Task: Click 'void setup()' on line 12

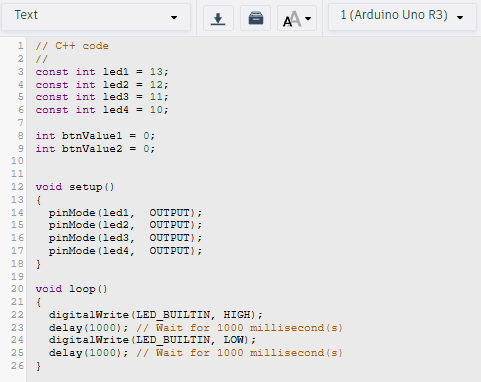Action: (75, 187)
